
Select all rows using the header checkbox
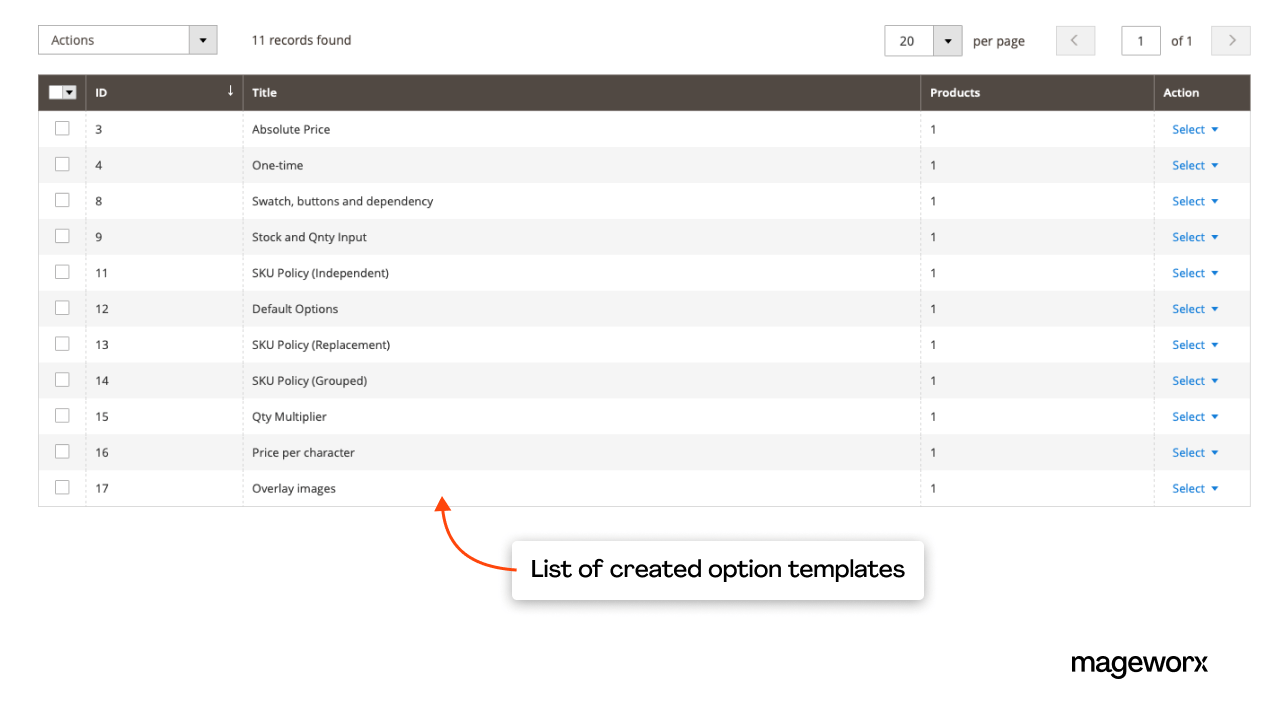(56, 91)
